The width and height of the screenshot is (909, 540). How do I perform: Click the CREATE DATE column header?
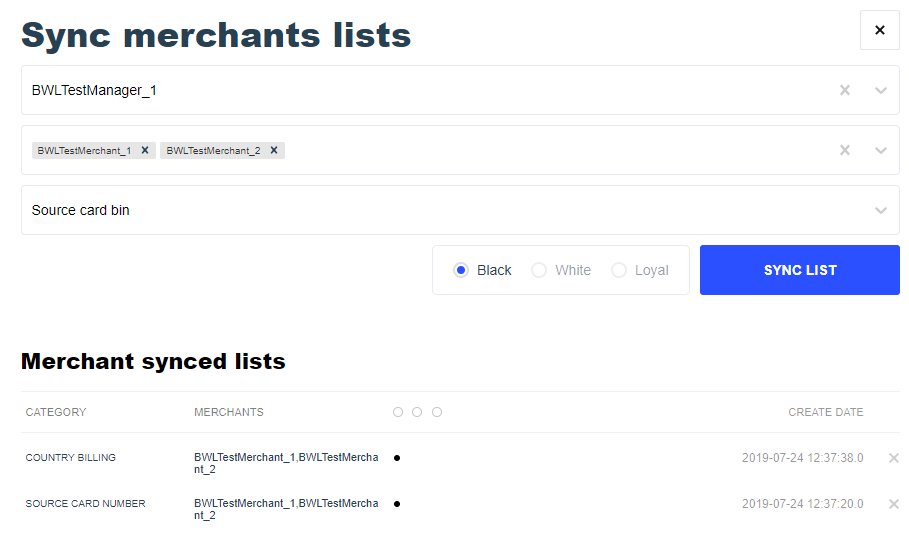(x=825, y=412)
